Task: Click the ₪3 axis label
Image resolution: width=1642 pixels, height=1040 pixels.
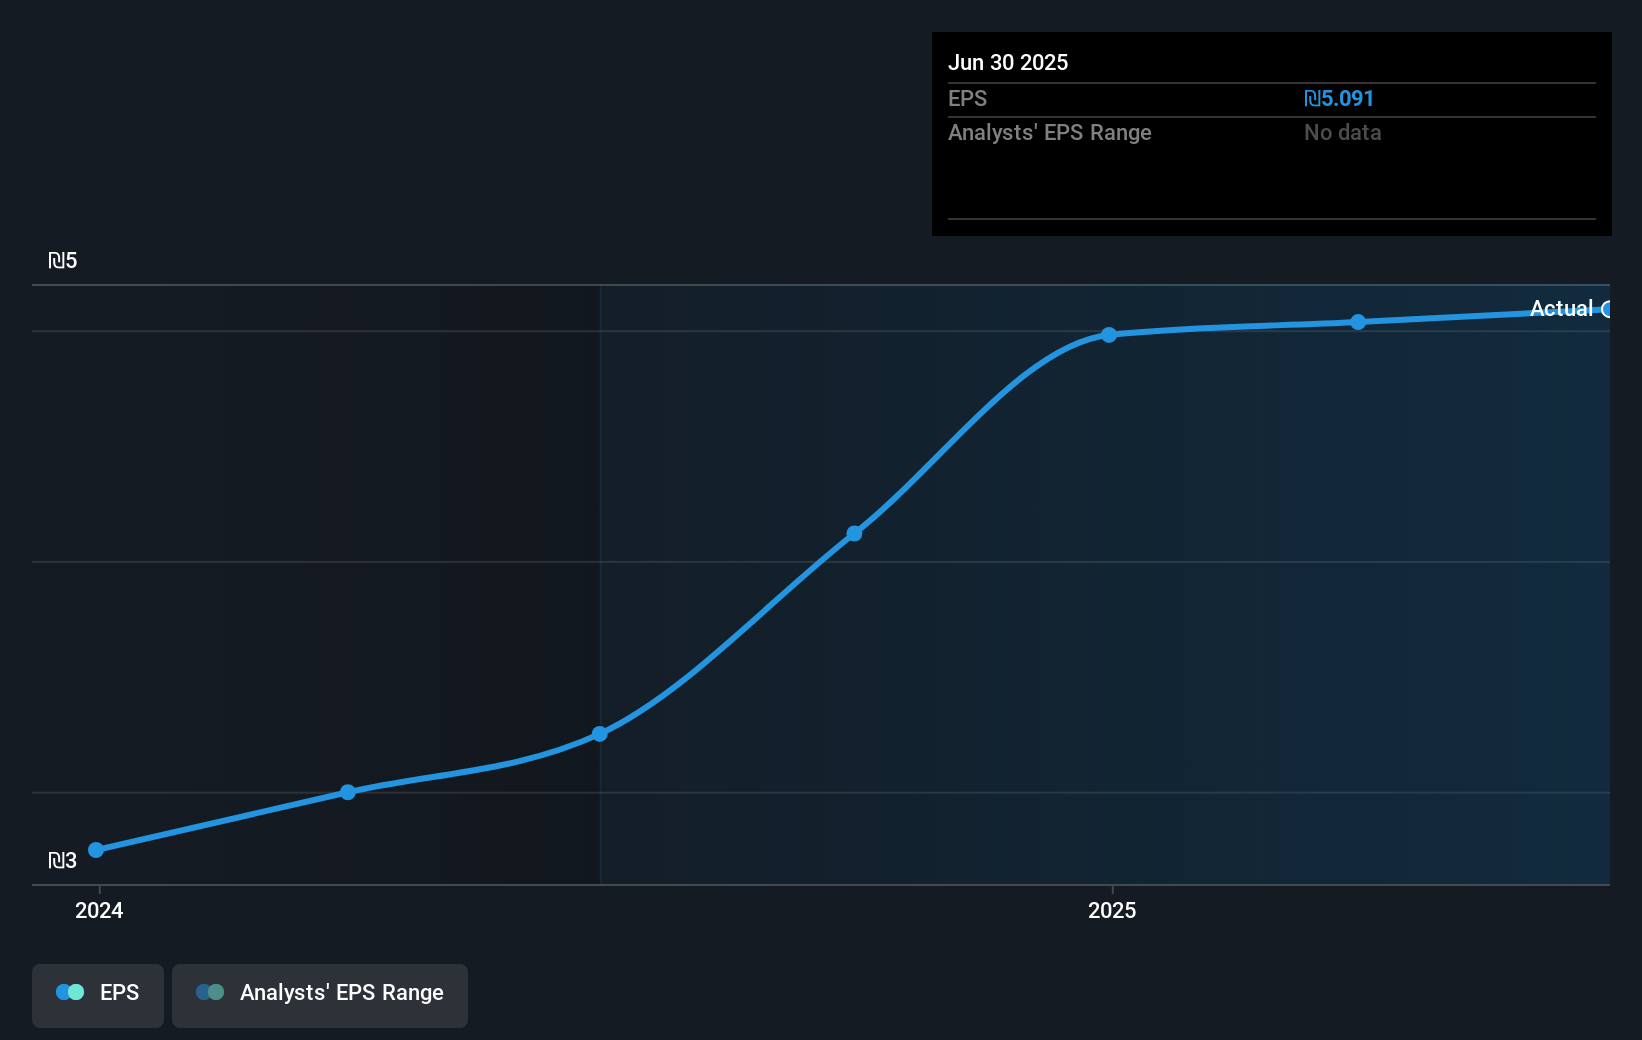Action: (61, 859)
